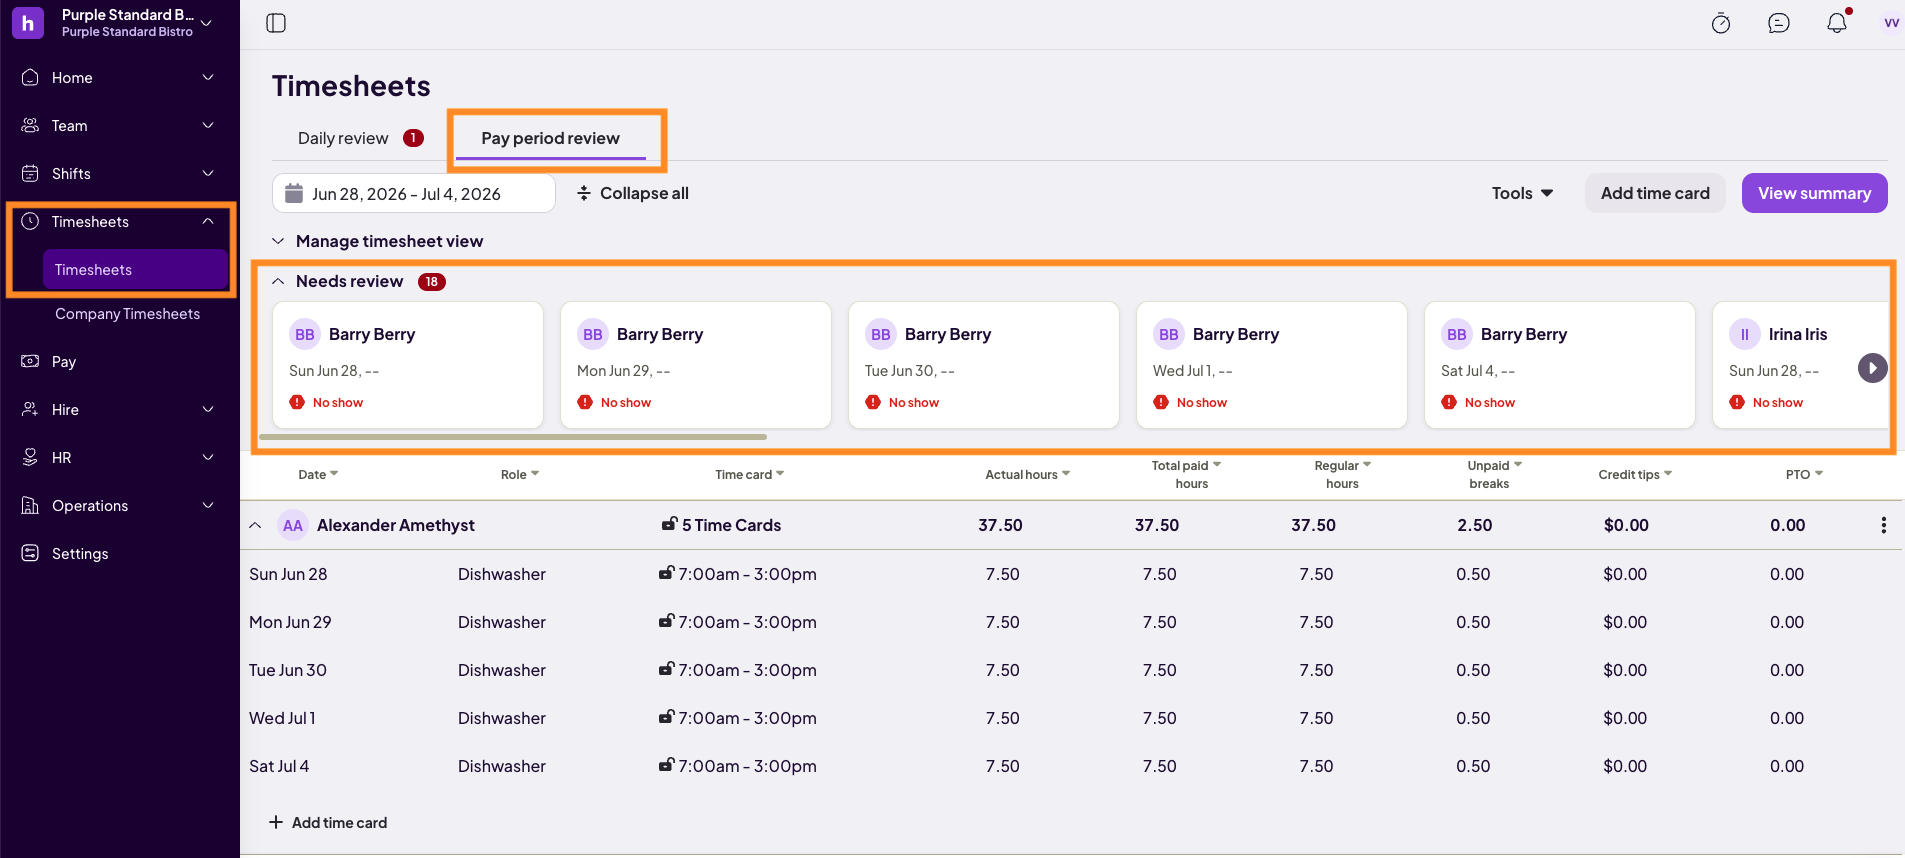Click the purple 'h' Homebase logo
This screenshot has width=1905, height=858.
28,23
